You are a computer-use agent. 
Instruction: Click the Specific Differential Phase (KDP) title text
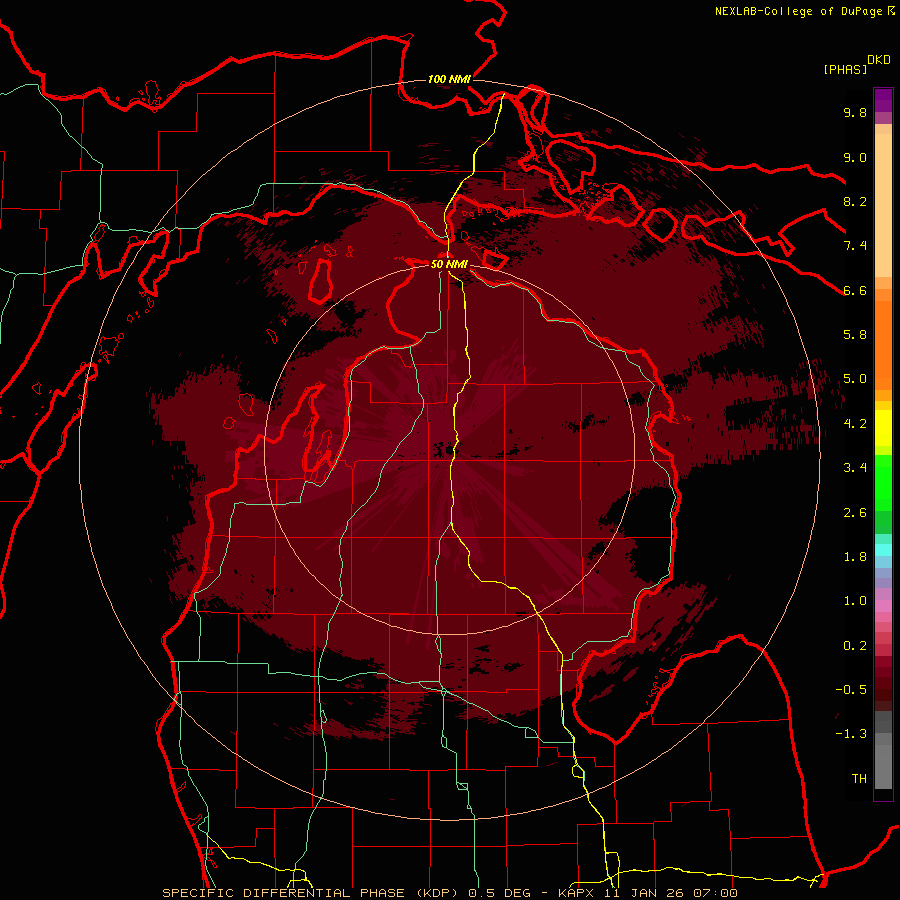point(311,893)
